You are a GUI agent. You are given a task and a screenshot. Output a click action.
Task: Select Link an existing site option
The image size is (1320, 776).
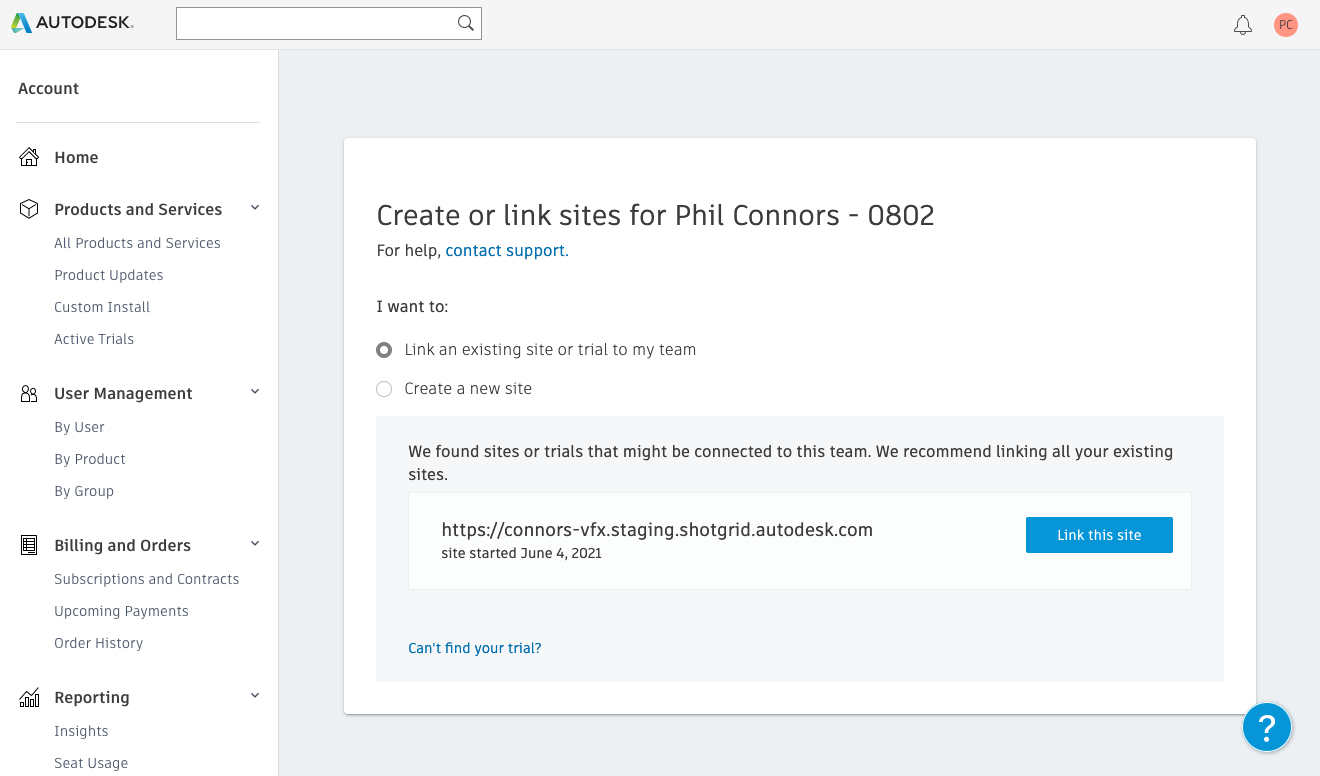pyautogui.click(x=384, y=350)
